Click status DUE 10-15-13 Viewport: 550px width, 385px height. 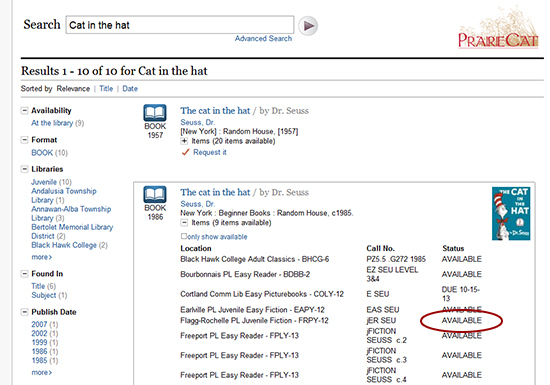pyautogui.click(x=461, y=294)
